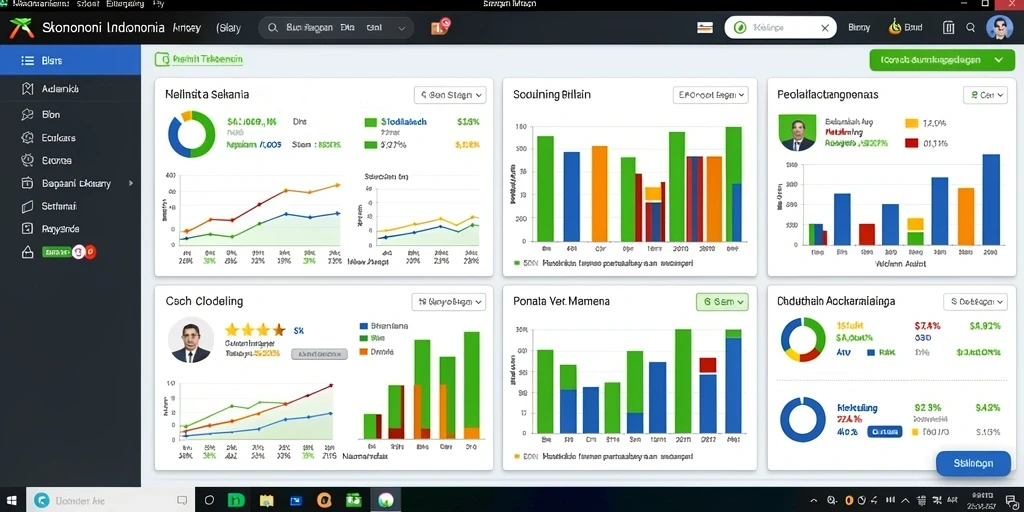
Task: Toggle the checkbox next to Peshit Tekenain
Action: 161,59
